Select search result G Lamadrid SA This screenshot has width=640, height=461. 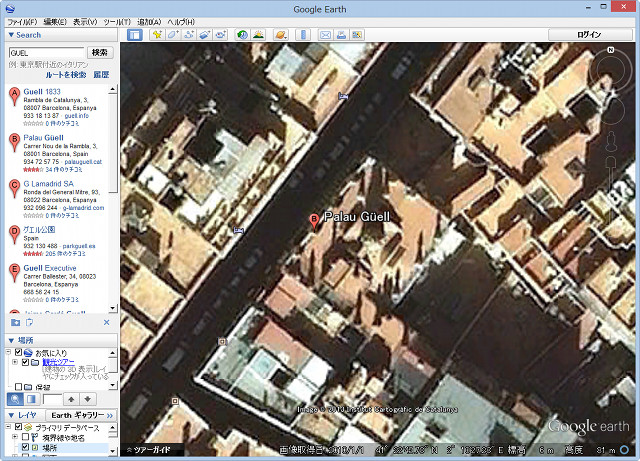coord(48,184)
